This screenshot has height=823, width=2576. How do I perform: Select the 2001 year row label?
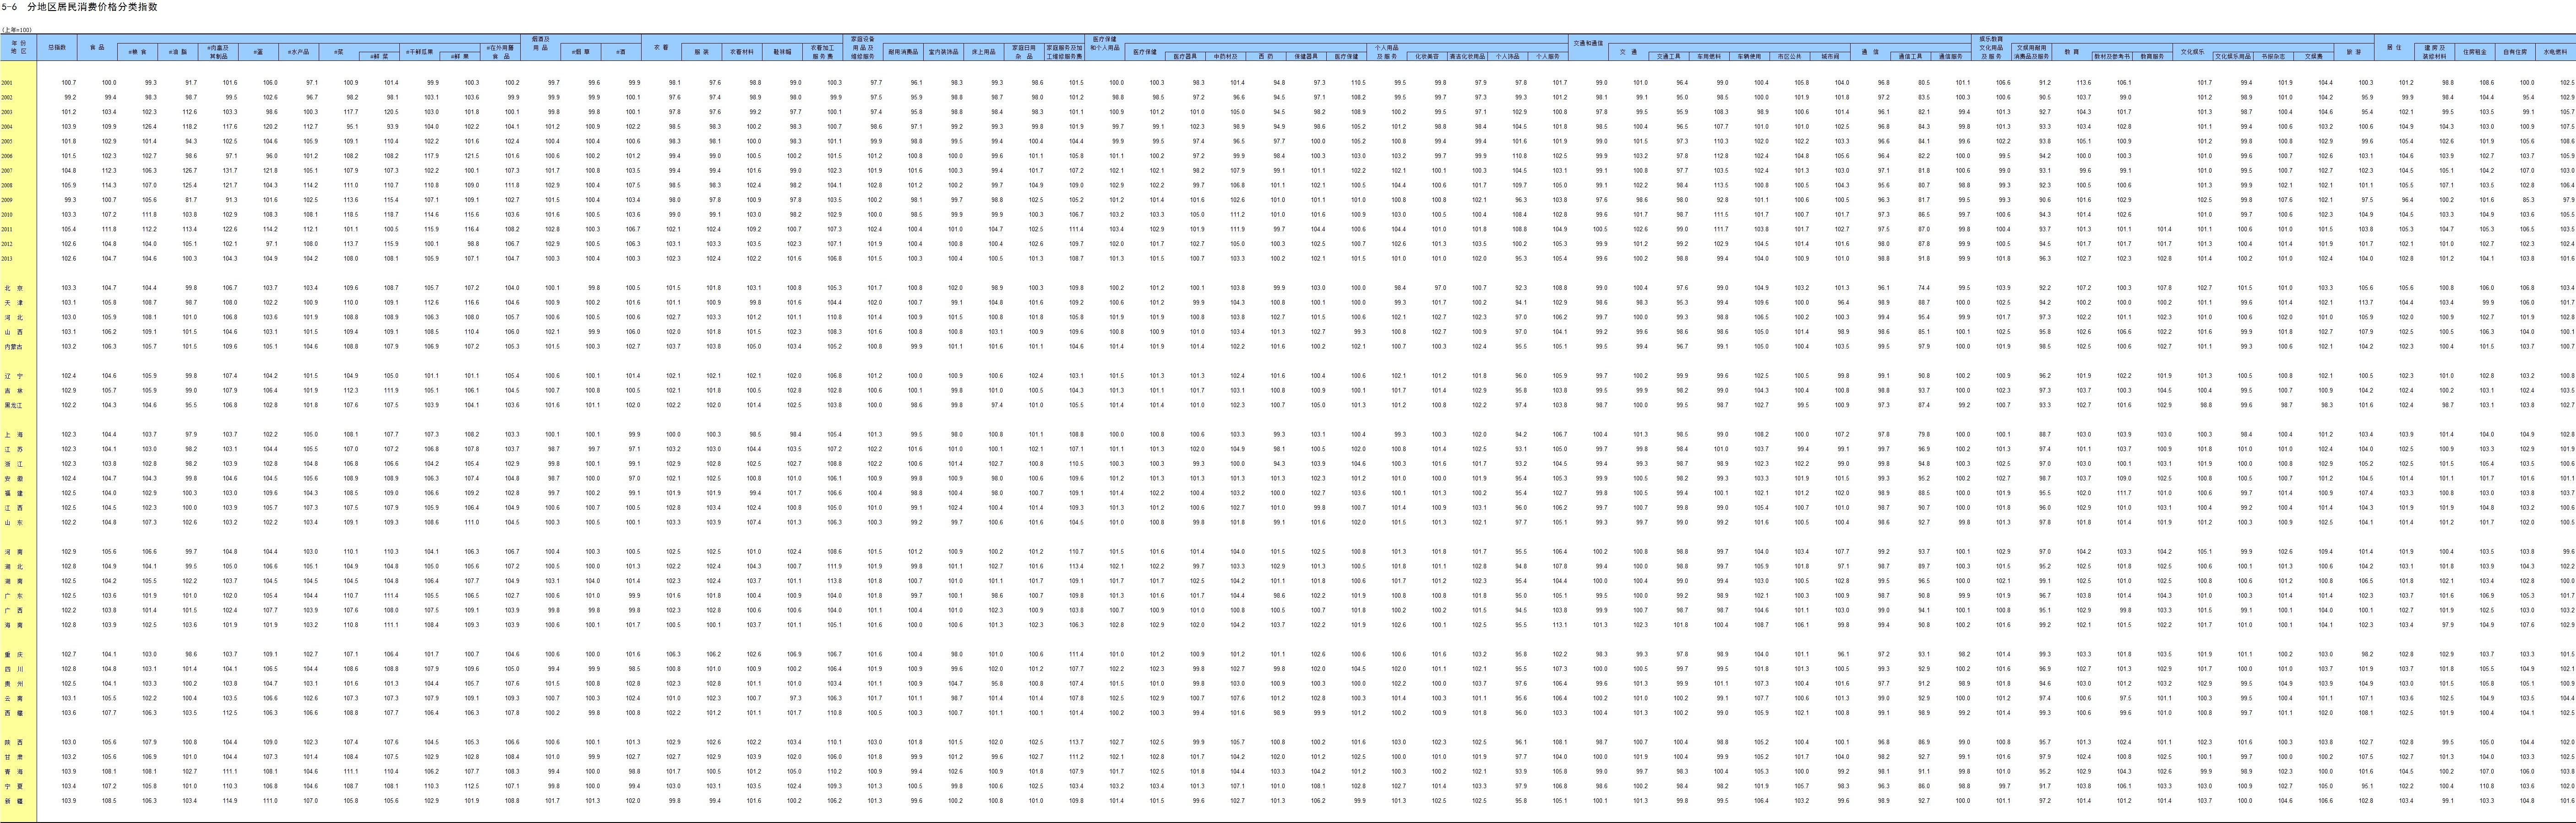(7, 83)
